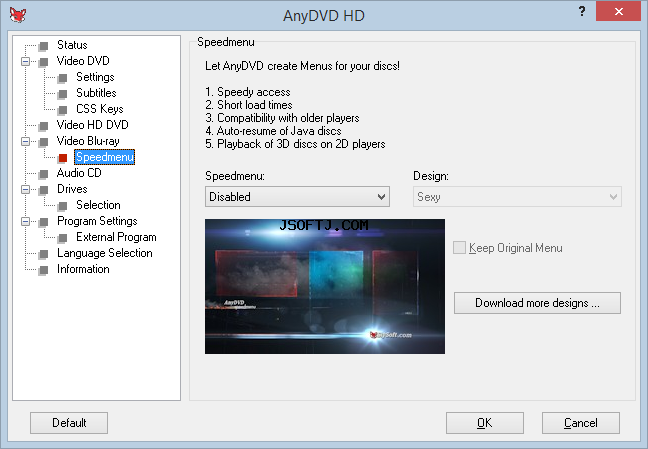
Task: Click the grey icon beside Audio CD
Action: coord(43,174)
